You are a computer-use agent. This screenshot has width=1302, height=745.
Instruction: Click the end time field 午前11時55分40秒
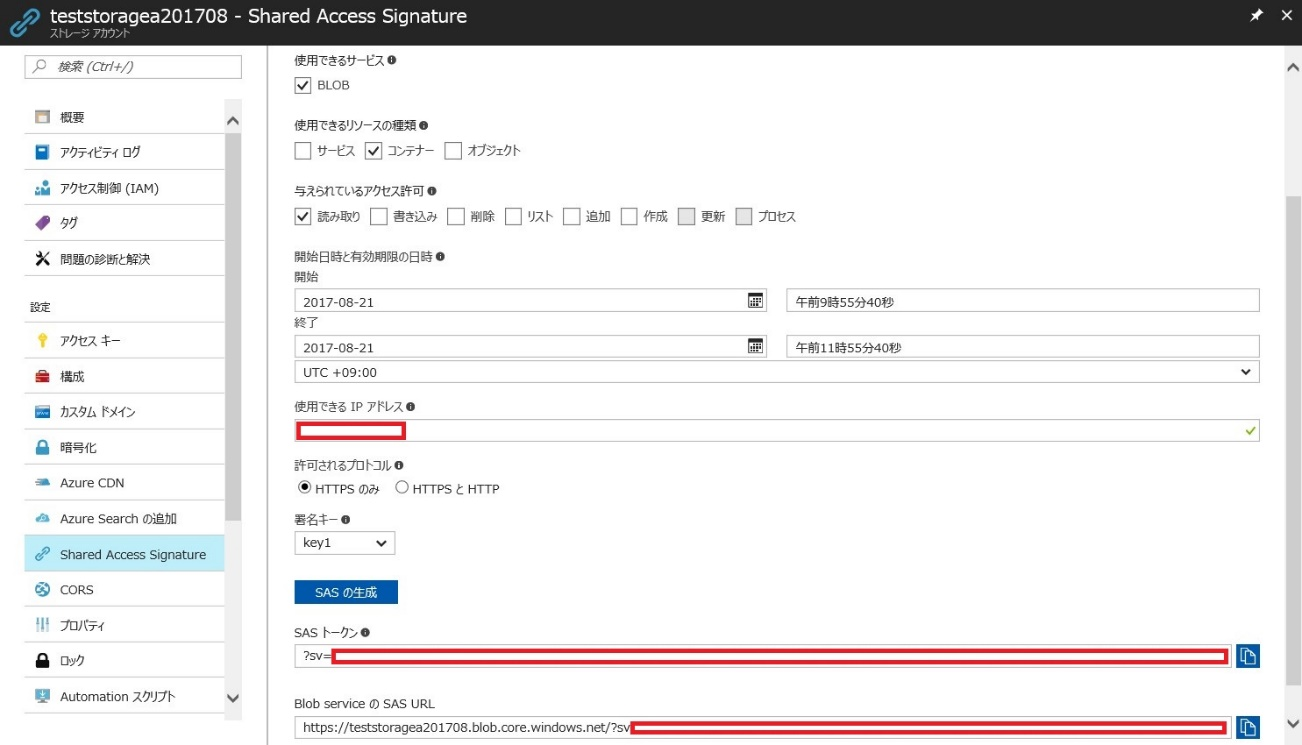coord(1023,347)
